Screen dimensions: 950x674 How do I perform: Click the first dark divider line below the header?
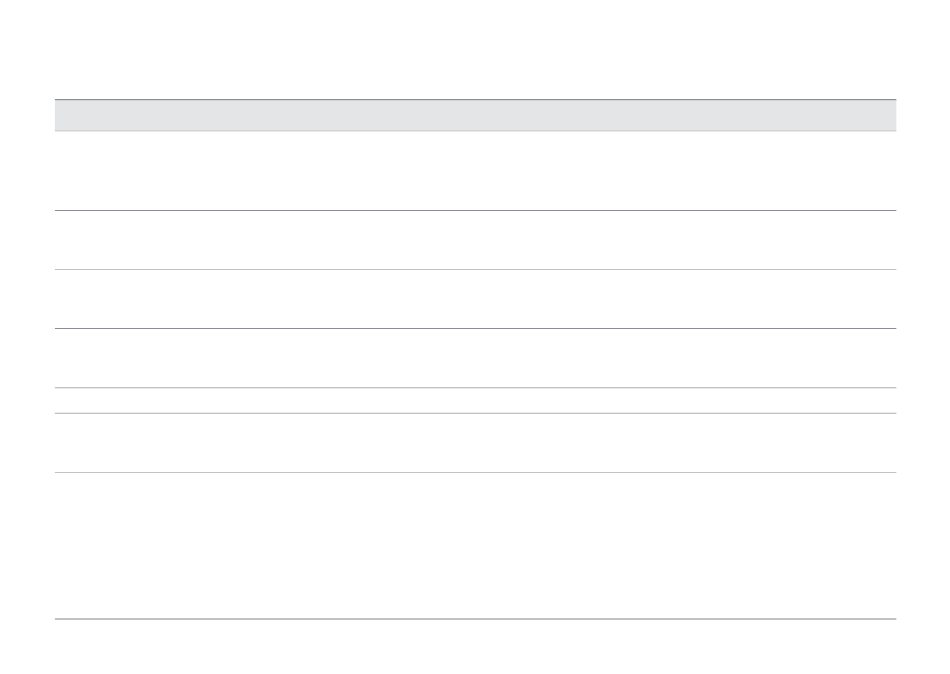click(475, 210)
